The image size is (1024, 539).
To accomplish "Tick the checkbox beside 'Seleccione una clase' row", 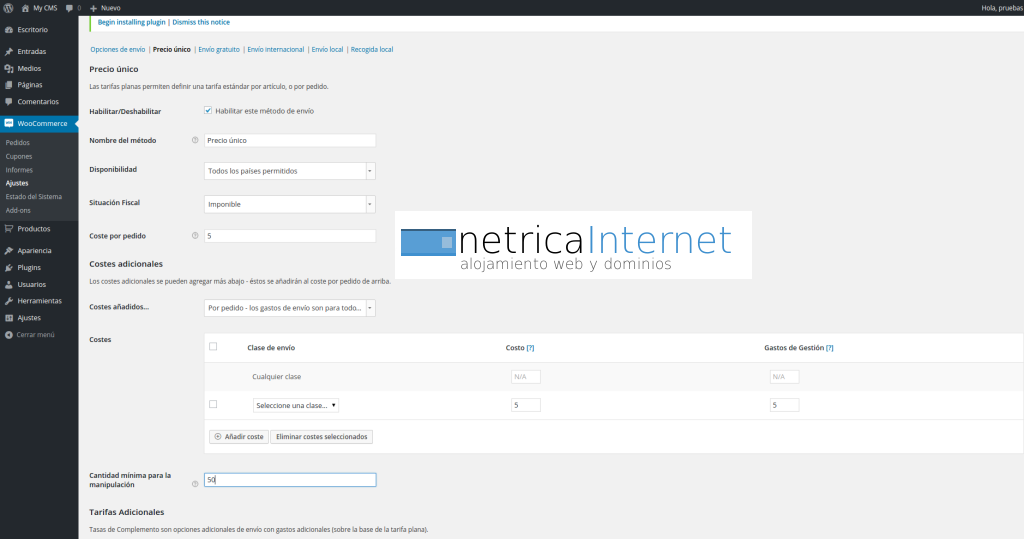I will (x=213, y=405).
